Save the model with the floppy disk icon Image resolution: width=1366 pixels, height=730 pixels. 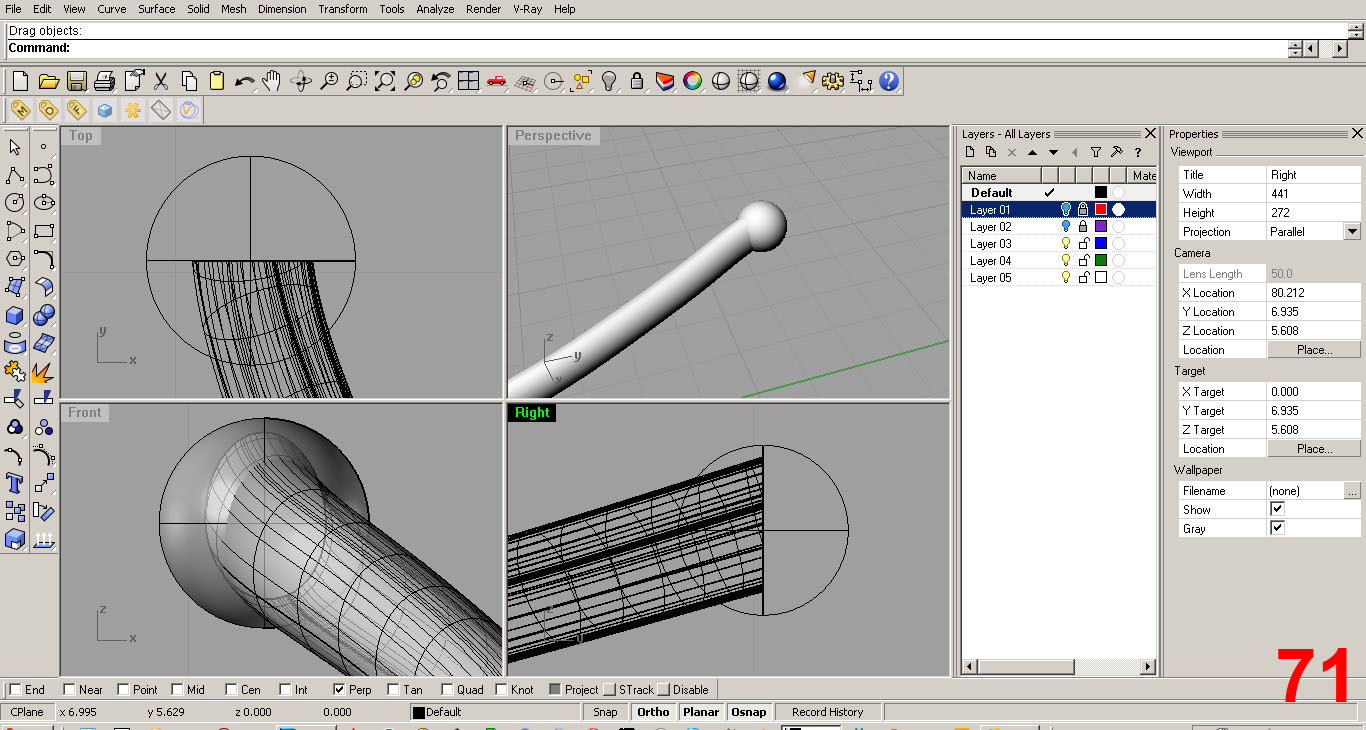(76, 81)
